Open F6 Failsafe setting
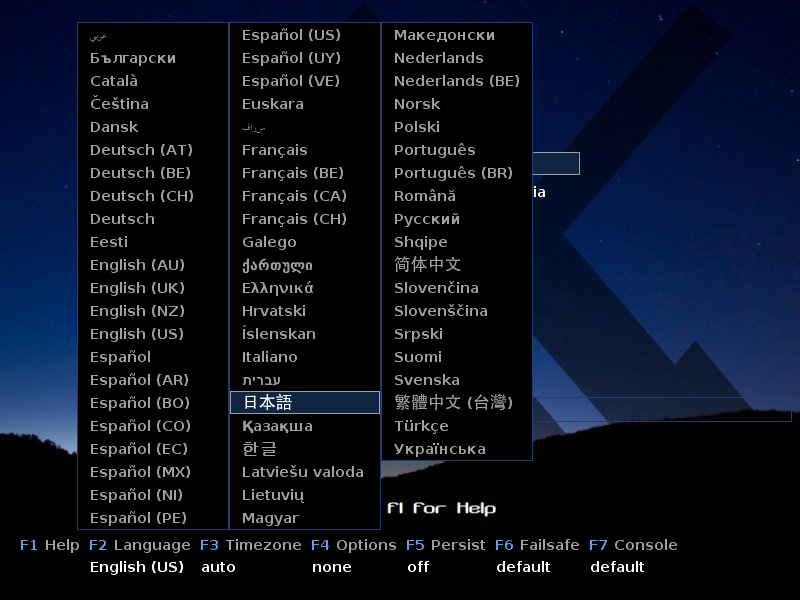Screen dimensions: 800x600 pyautogui.click(x=537, y=545)
